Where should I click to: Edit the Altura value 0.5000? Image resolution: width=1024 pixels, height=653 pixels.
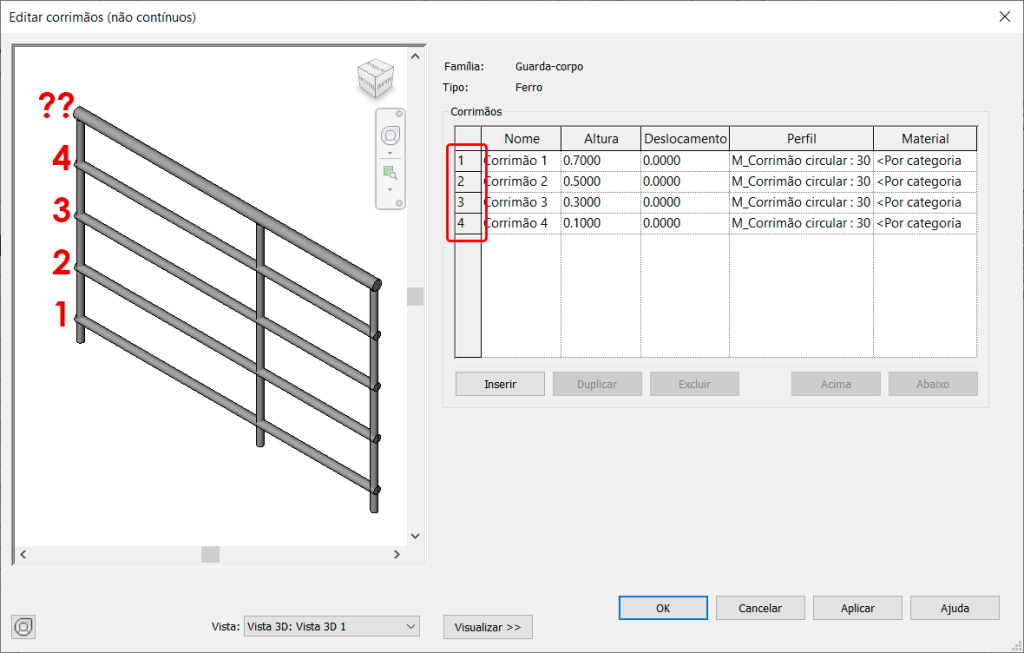601,182
